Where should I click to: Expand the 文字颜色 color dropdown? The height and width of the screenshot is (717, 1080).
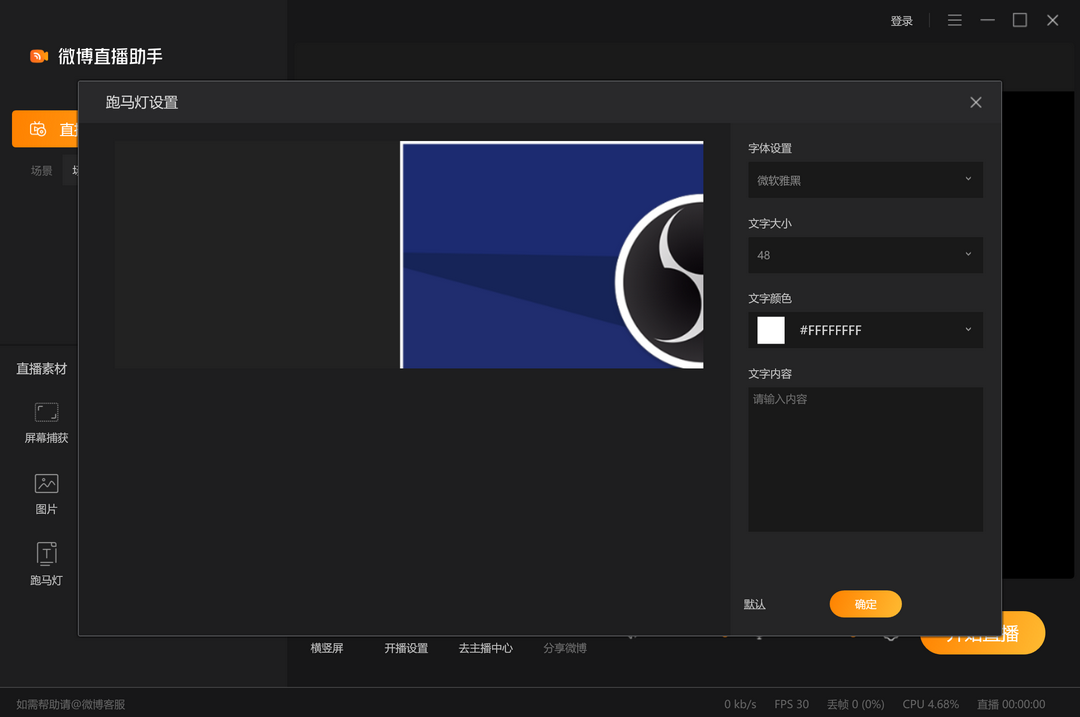tap(966, 330)
